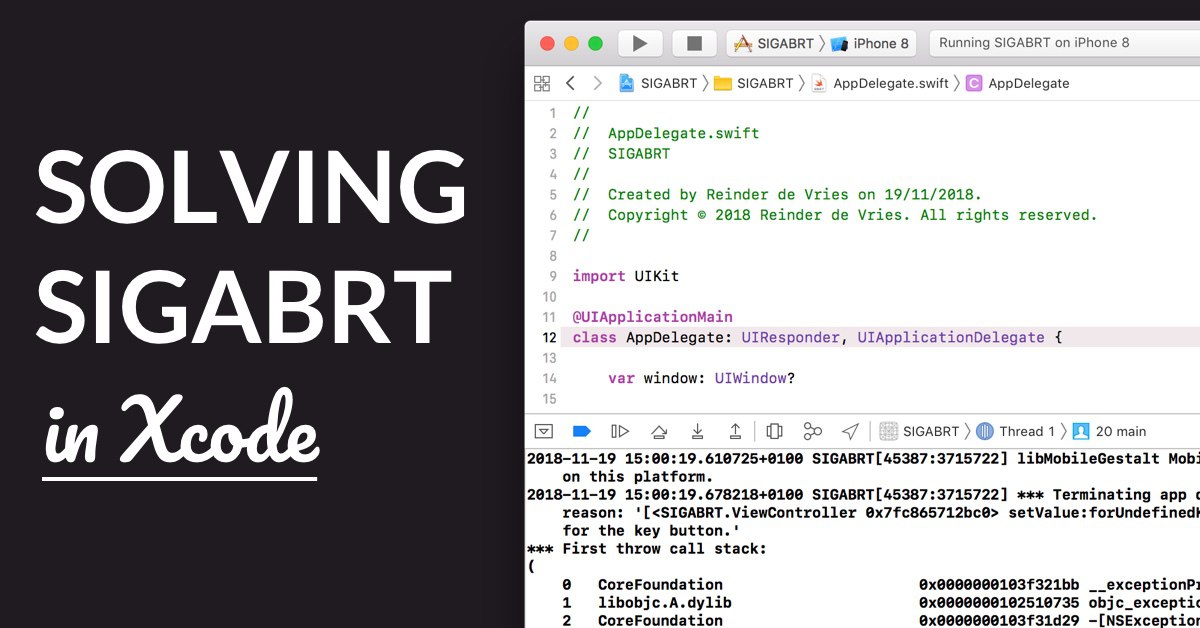1200x628 pixels.
Task: Go back with the left chevron
Action: click(570, 83)
